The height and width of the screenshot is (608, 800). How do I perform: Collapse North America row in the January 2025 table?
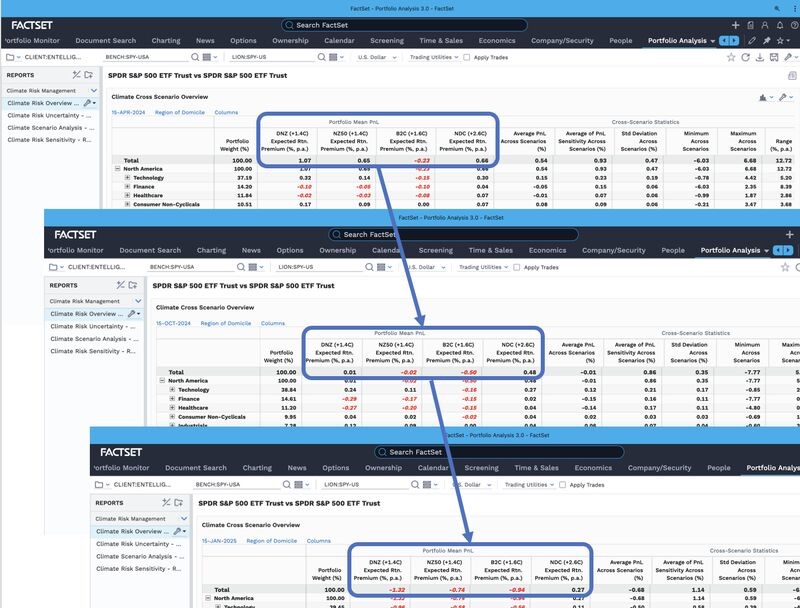tap(208, 598)
